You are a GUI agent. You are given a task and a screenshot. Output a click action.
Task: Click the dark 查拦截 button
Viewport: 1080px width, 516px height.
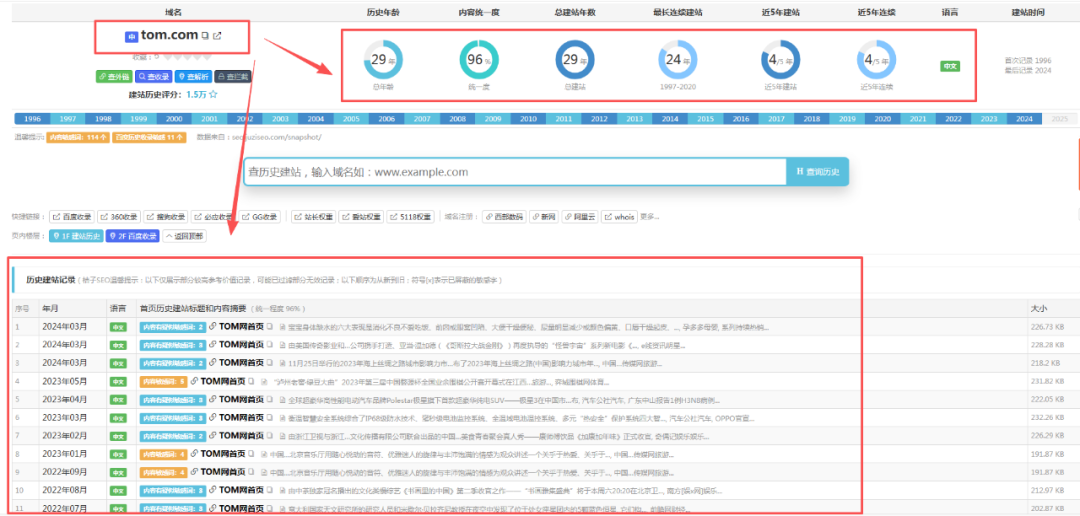point(233,76)
